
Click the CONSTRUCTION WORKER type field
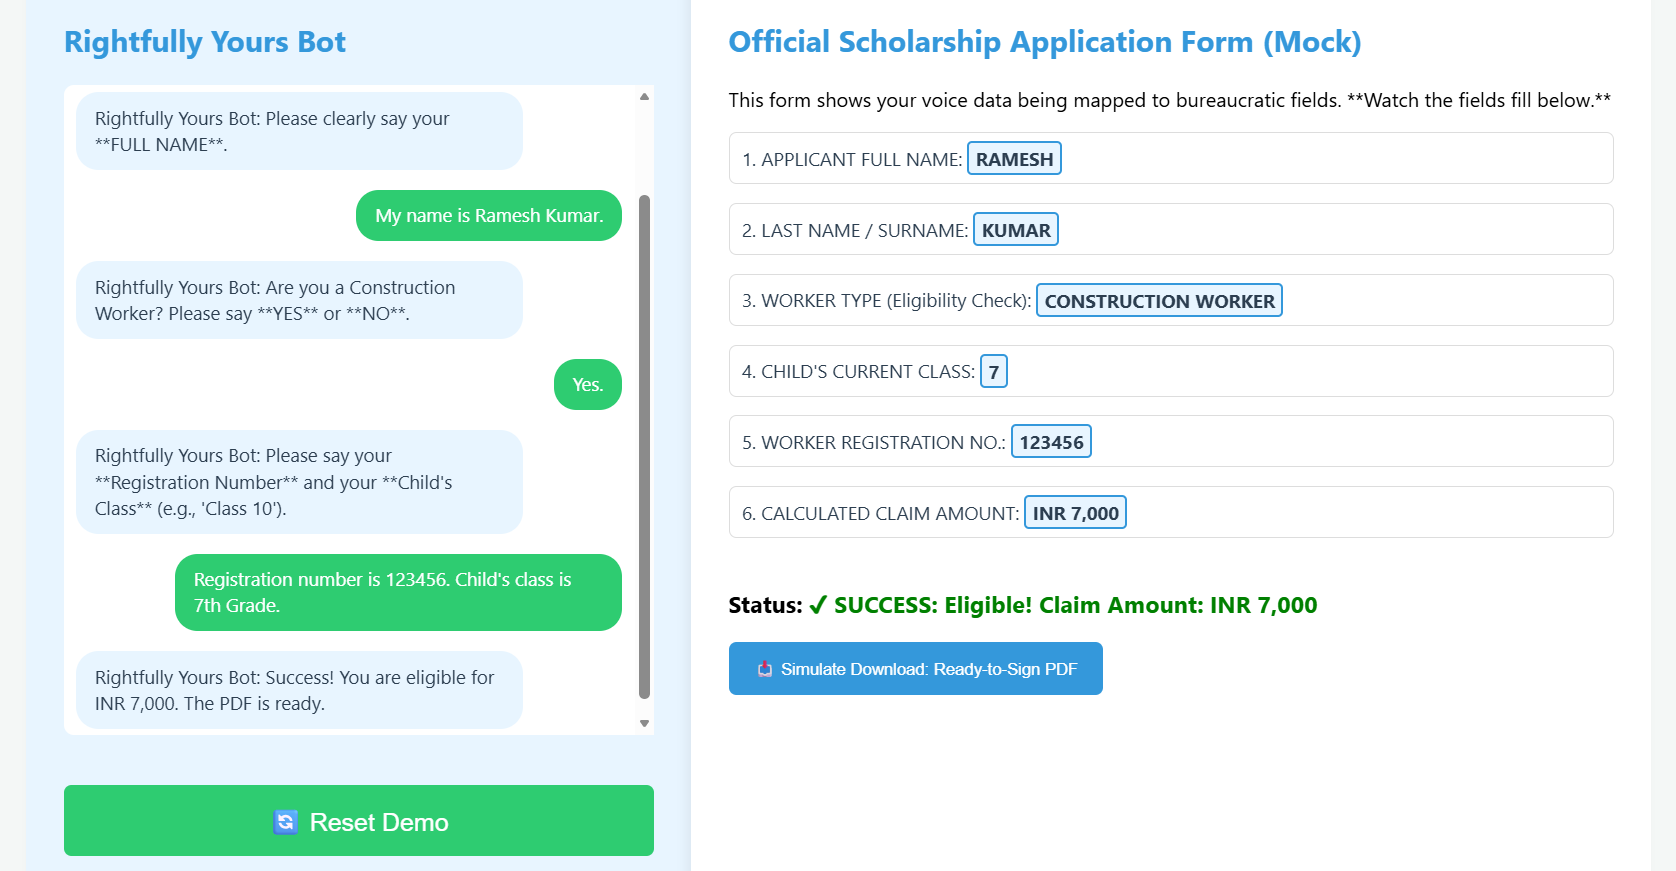1158,301
